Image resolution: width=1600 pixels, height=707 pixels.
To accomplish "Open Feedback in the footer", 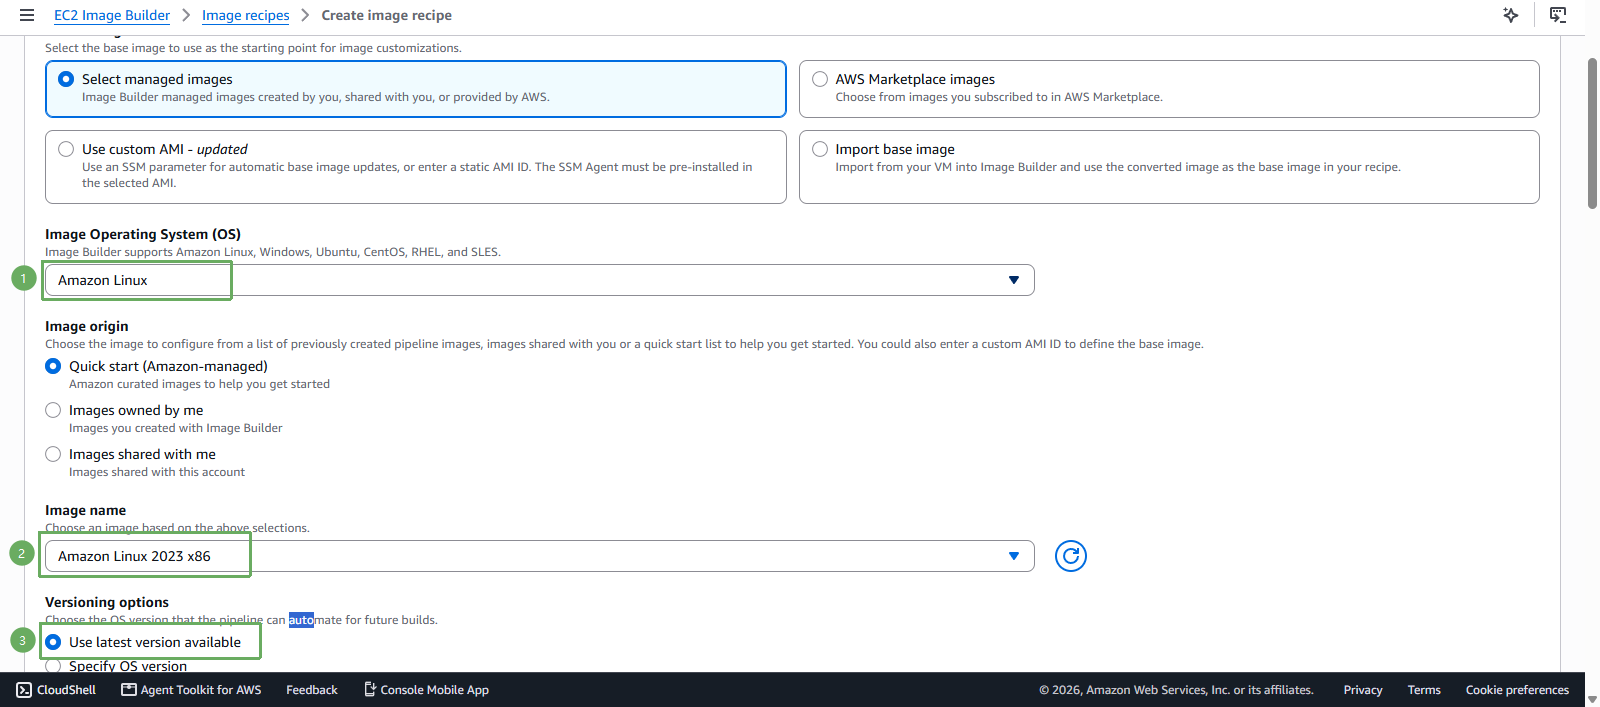I will point(312,690).
